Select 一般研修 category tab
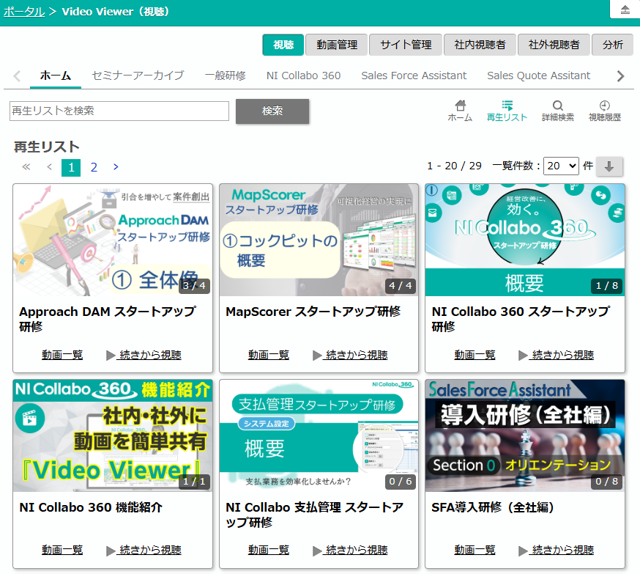Screen dimensions: 640x574 225,76
